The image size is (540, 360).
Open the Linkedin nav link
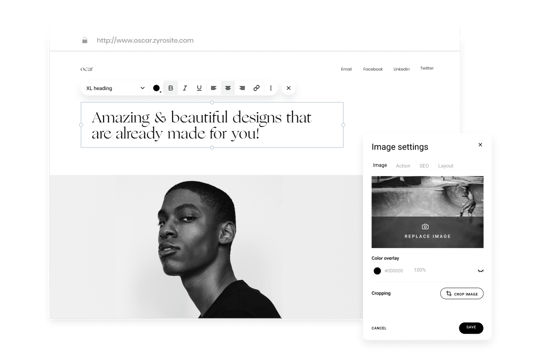pos(402,69)
